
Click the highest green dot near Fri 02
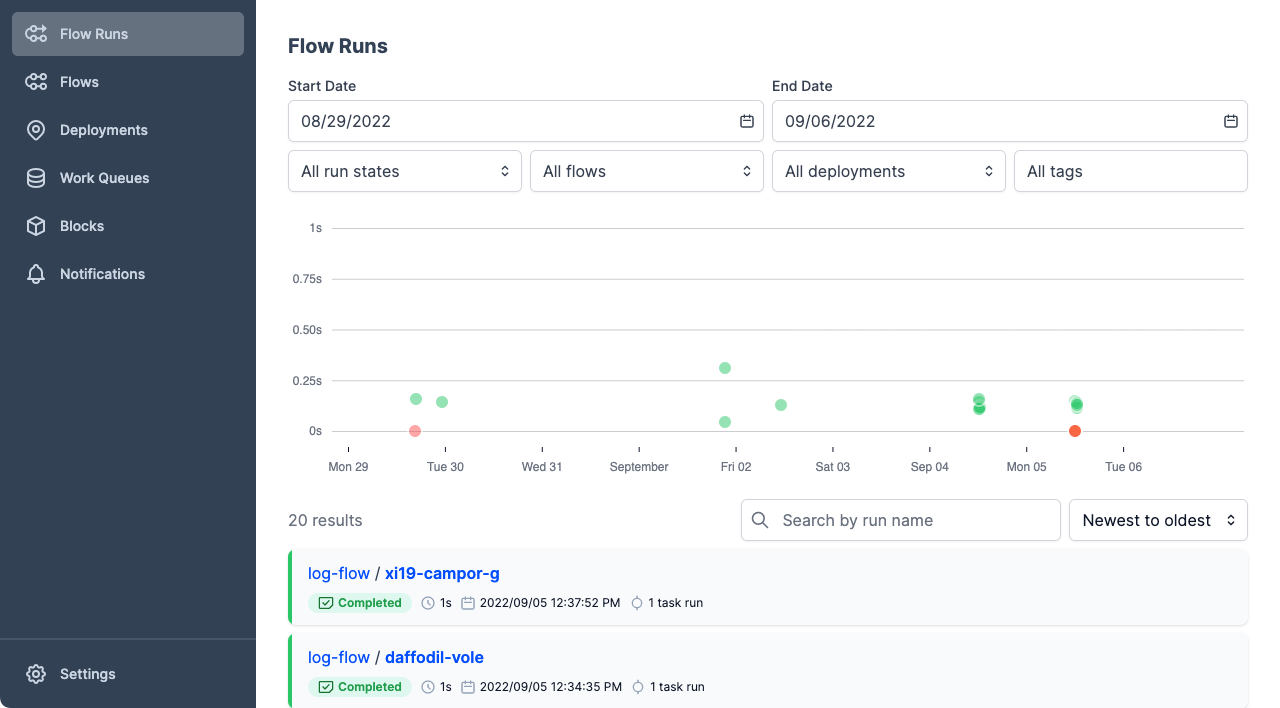point(725,368)
